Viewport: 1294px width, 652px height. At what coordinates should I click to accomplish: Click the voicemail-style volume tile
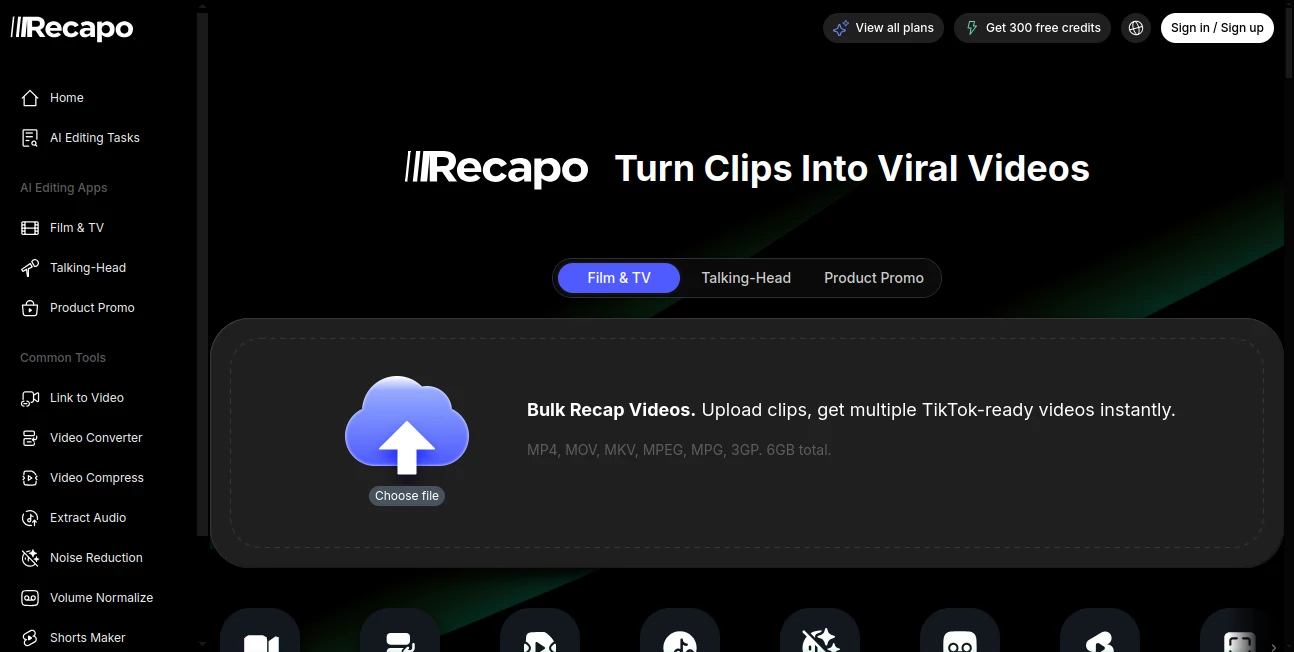tap(960, 630)
